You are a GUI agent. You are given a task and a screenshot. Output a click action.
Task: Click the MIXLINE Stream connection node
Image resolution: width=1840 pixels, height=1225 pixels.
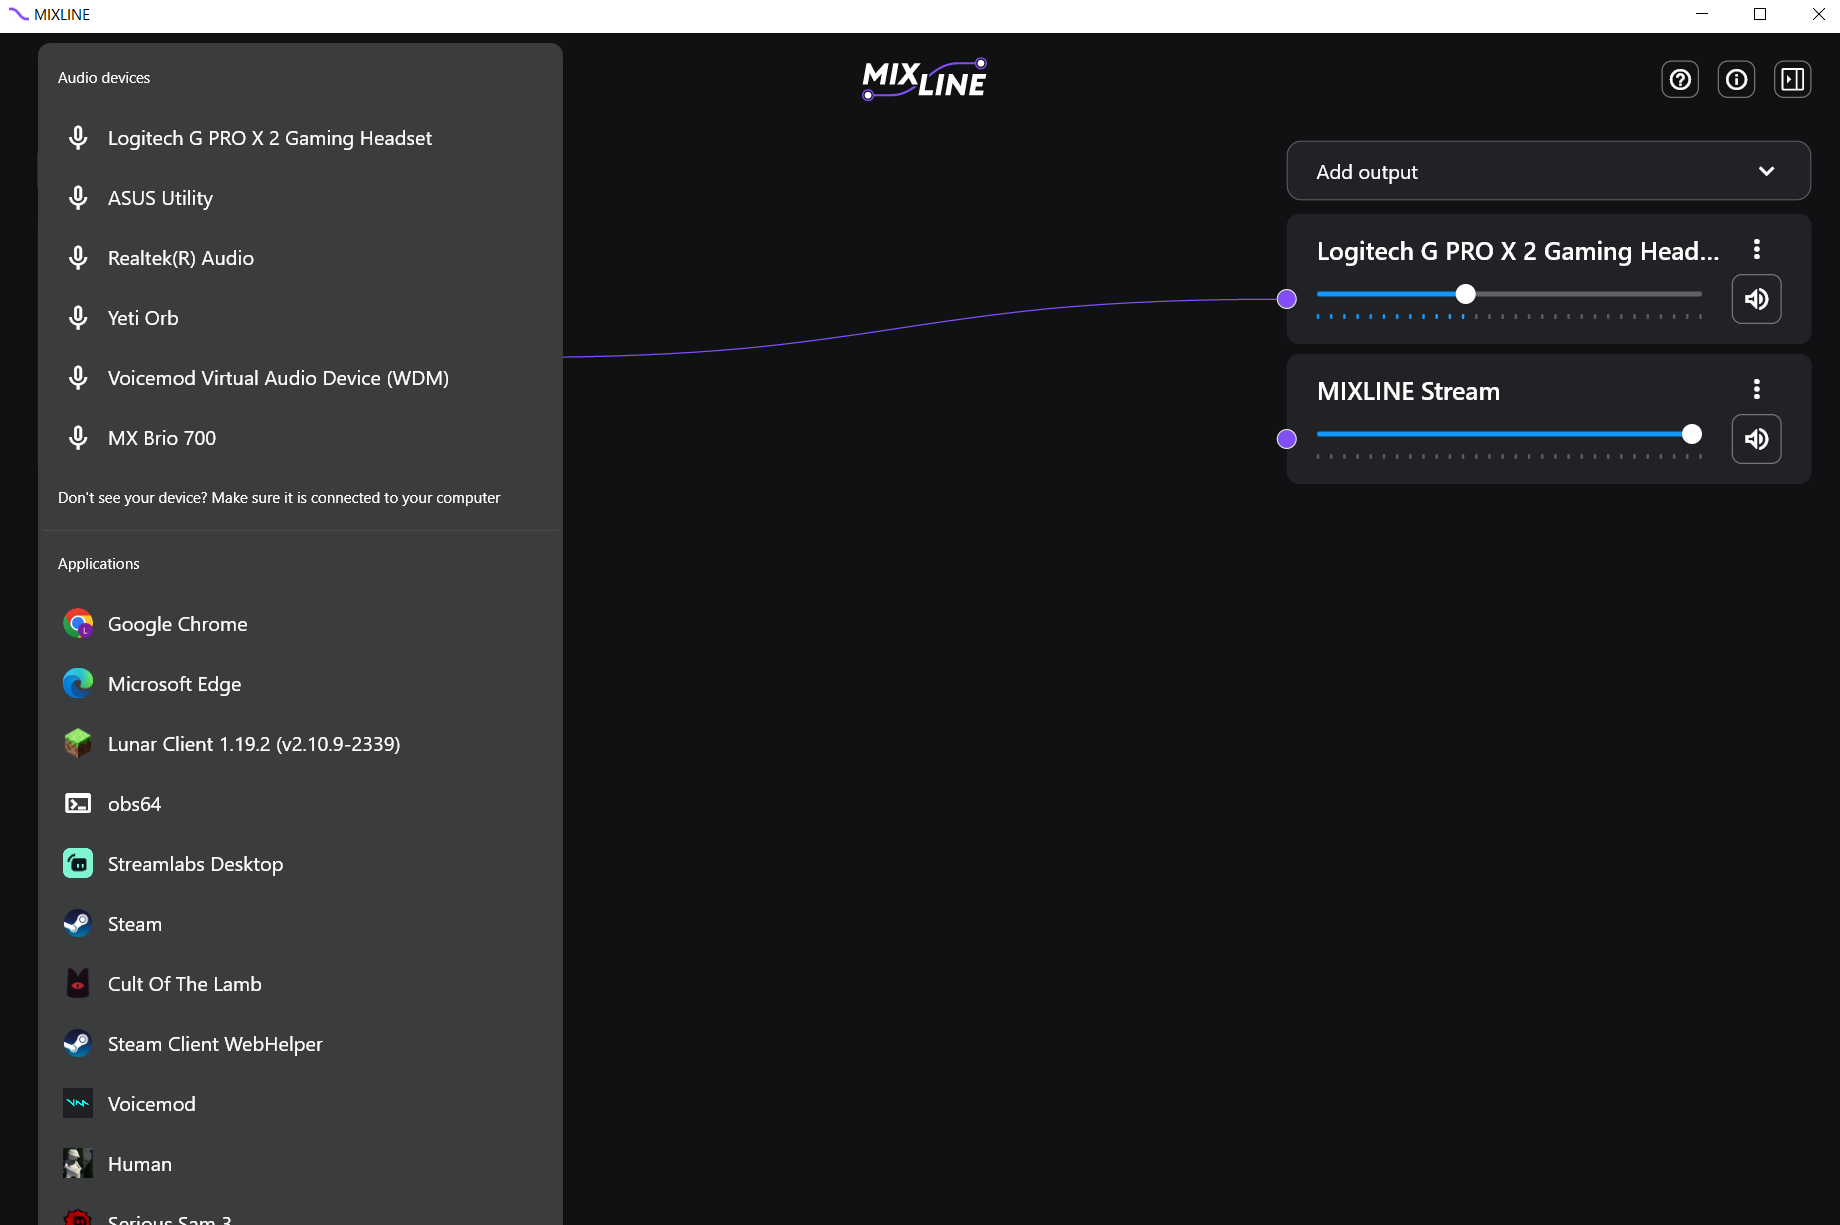pos(1287,439)
